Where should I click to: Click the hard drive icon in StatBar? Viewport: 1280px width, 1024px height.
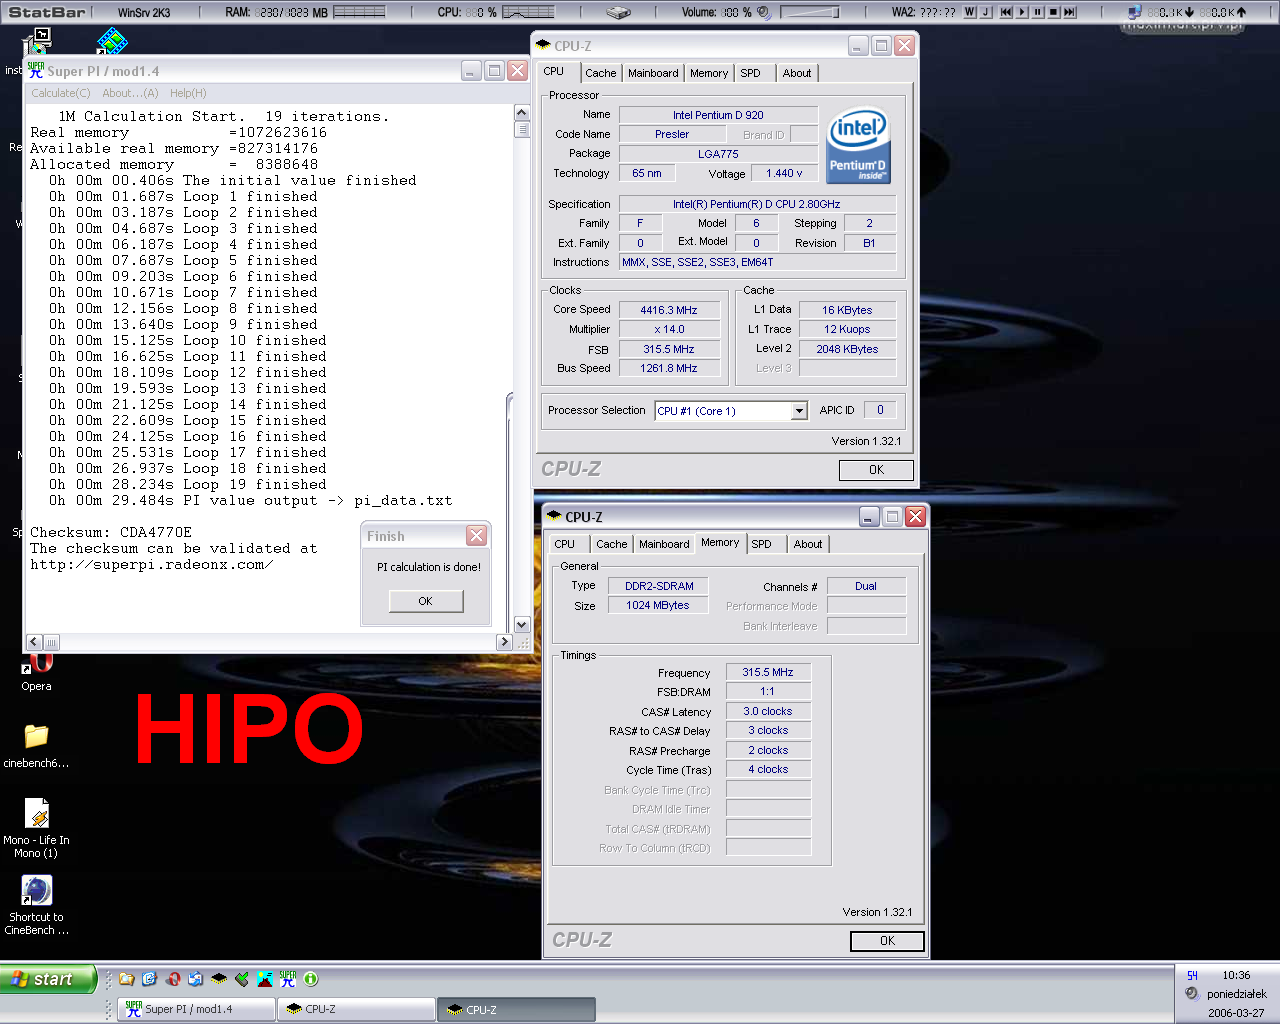(x=619, y=12)
